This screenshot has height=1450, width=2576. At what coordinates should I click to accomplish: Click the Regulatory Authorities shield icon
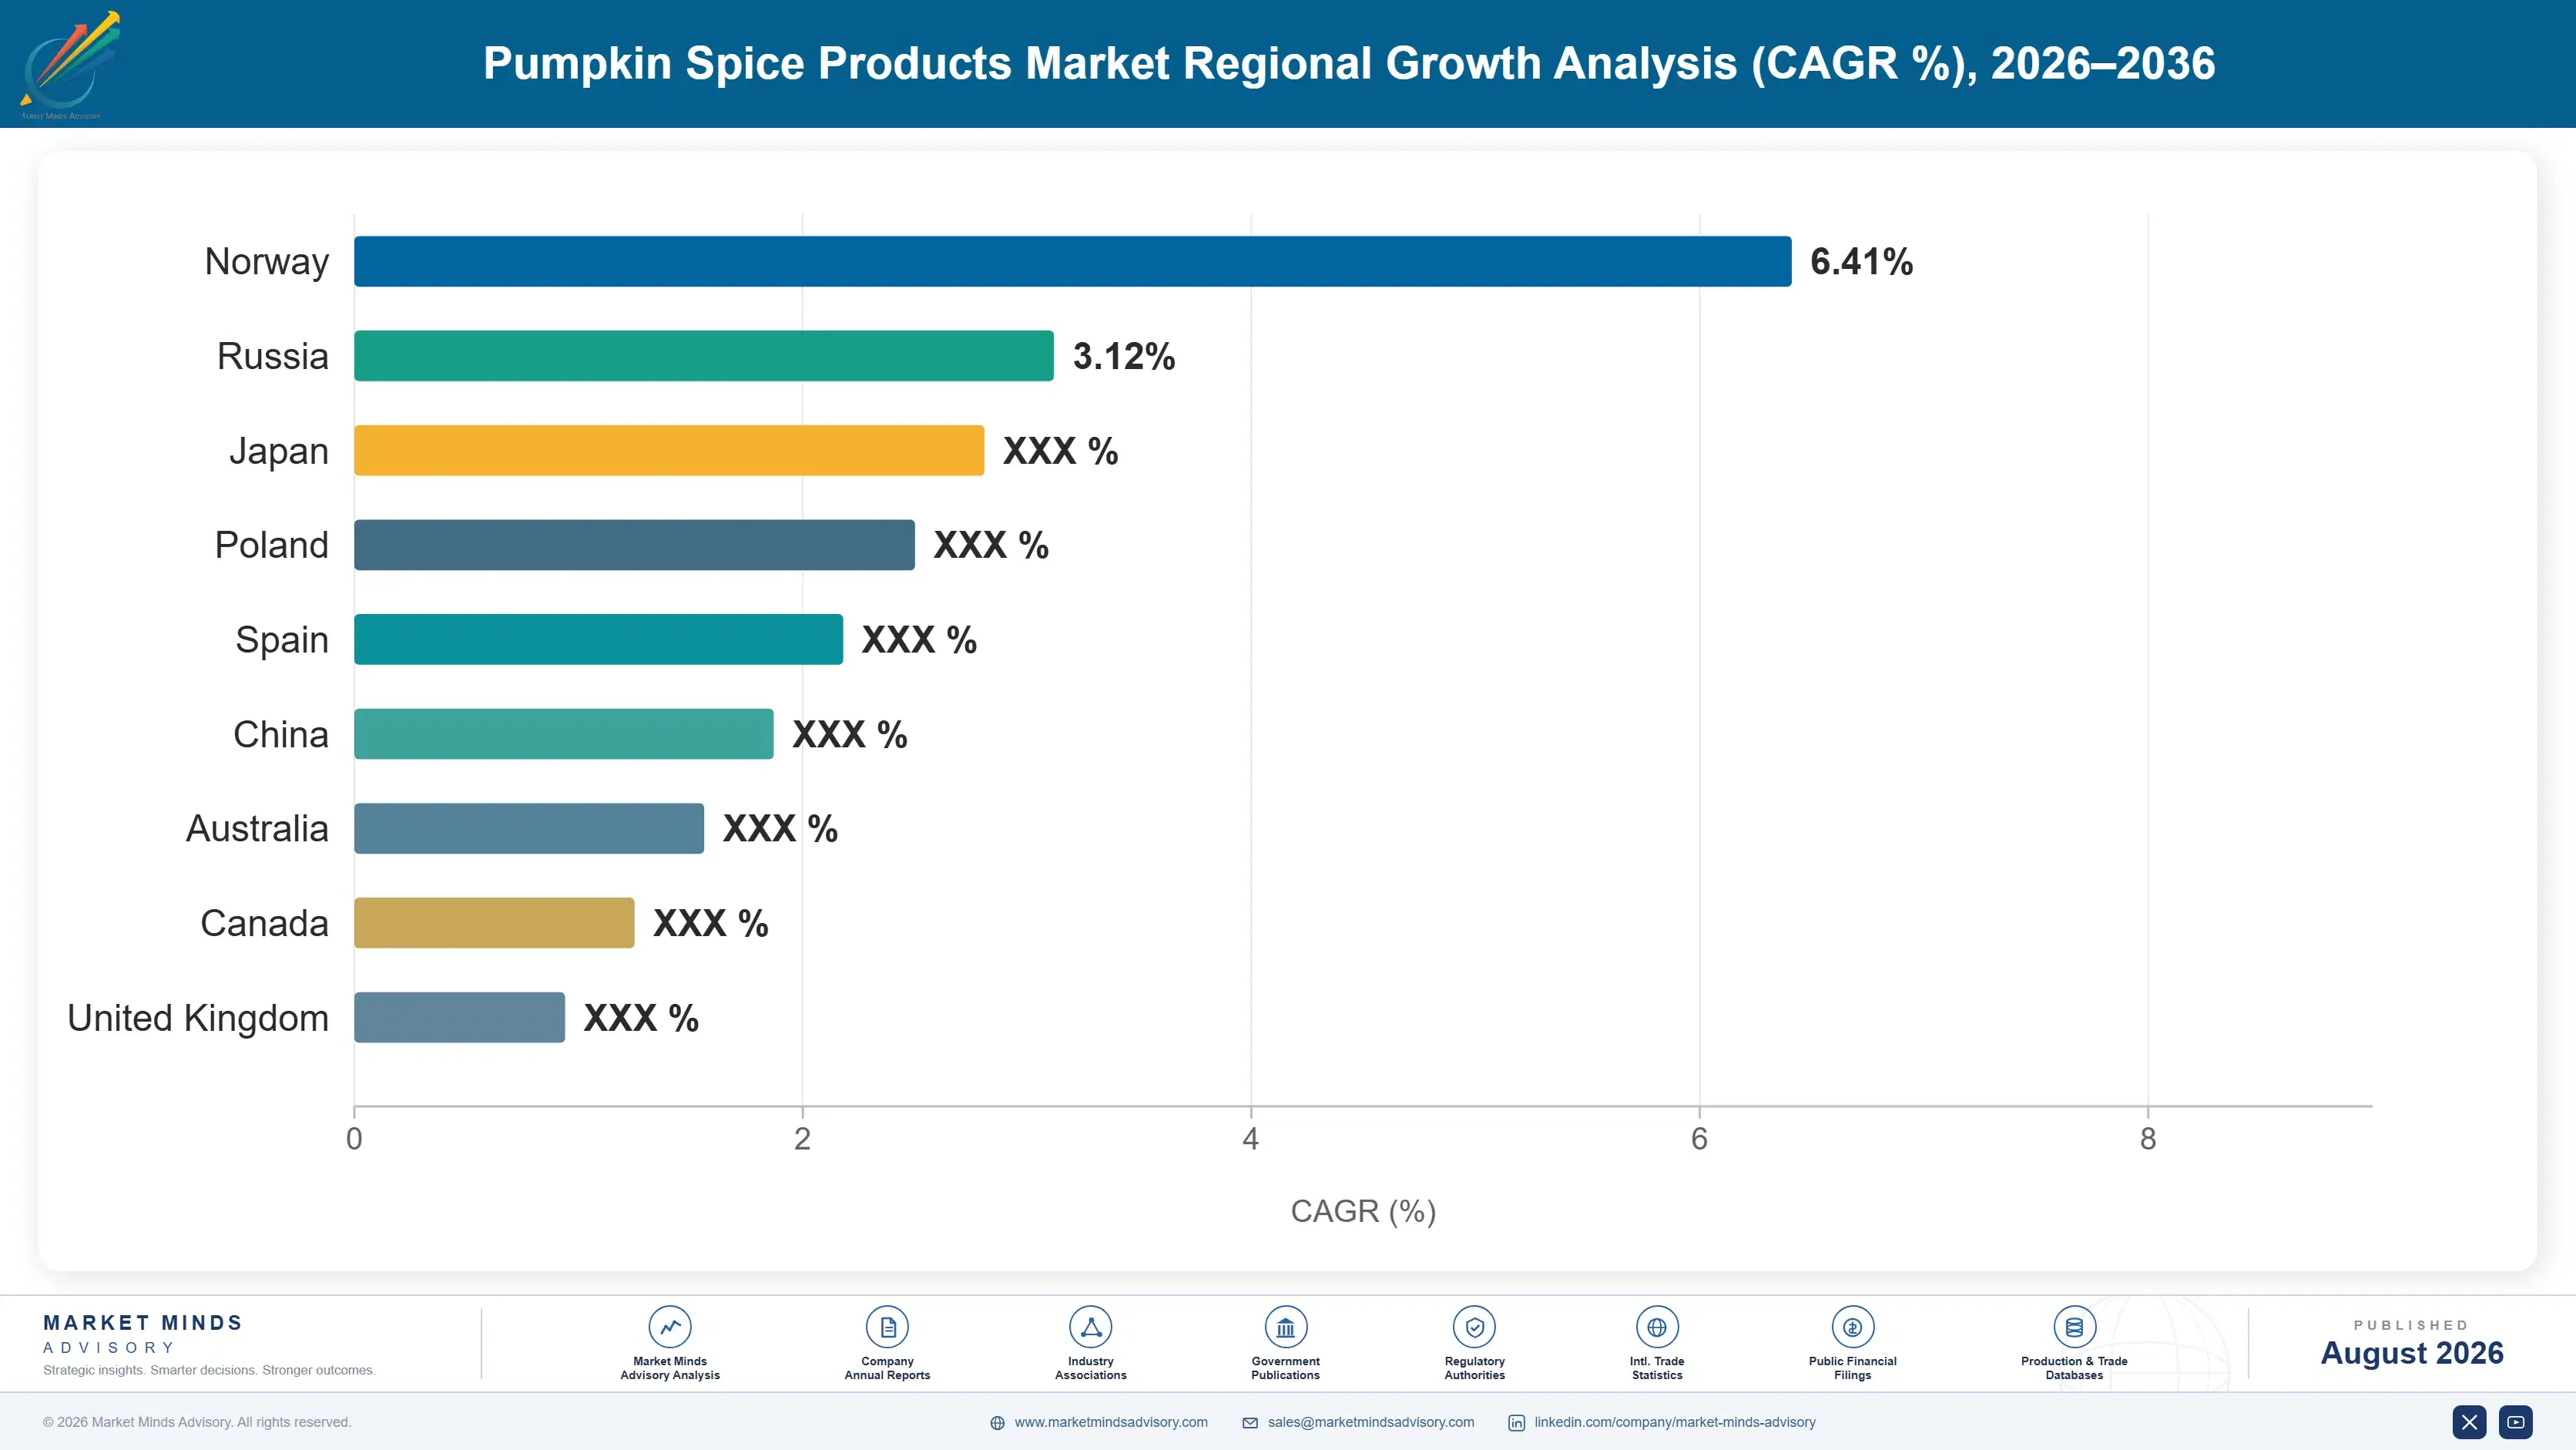[1474, 1327]
